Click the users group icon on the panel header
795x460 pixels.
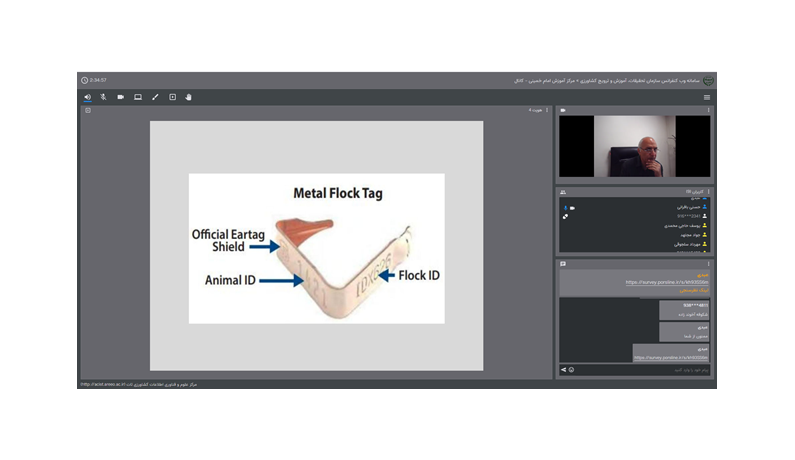[563, 192]
